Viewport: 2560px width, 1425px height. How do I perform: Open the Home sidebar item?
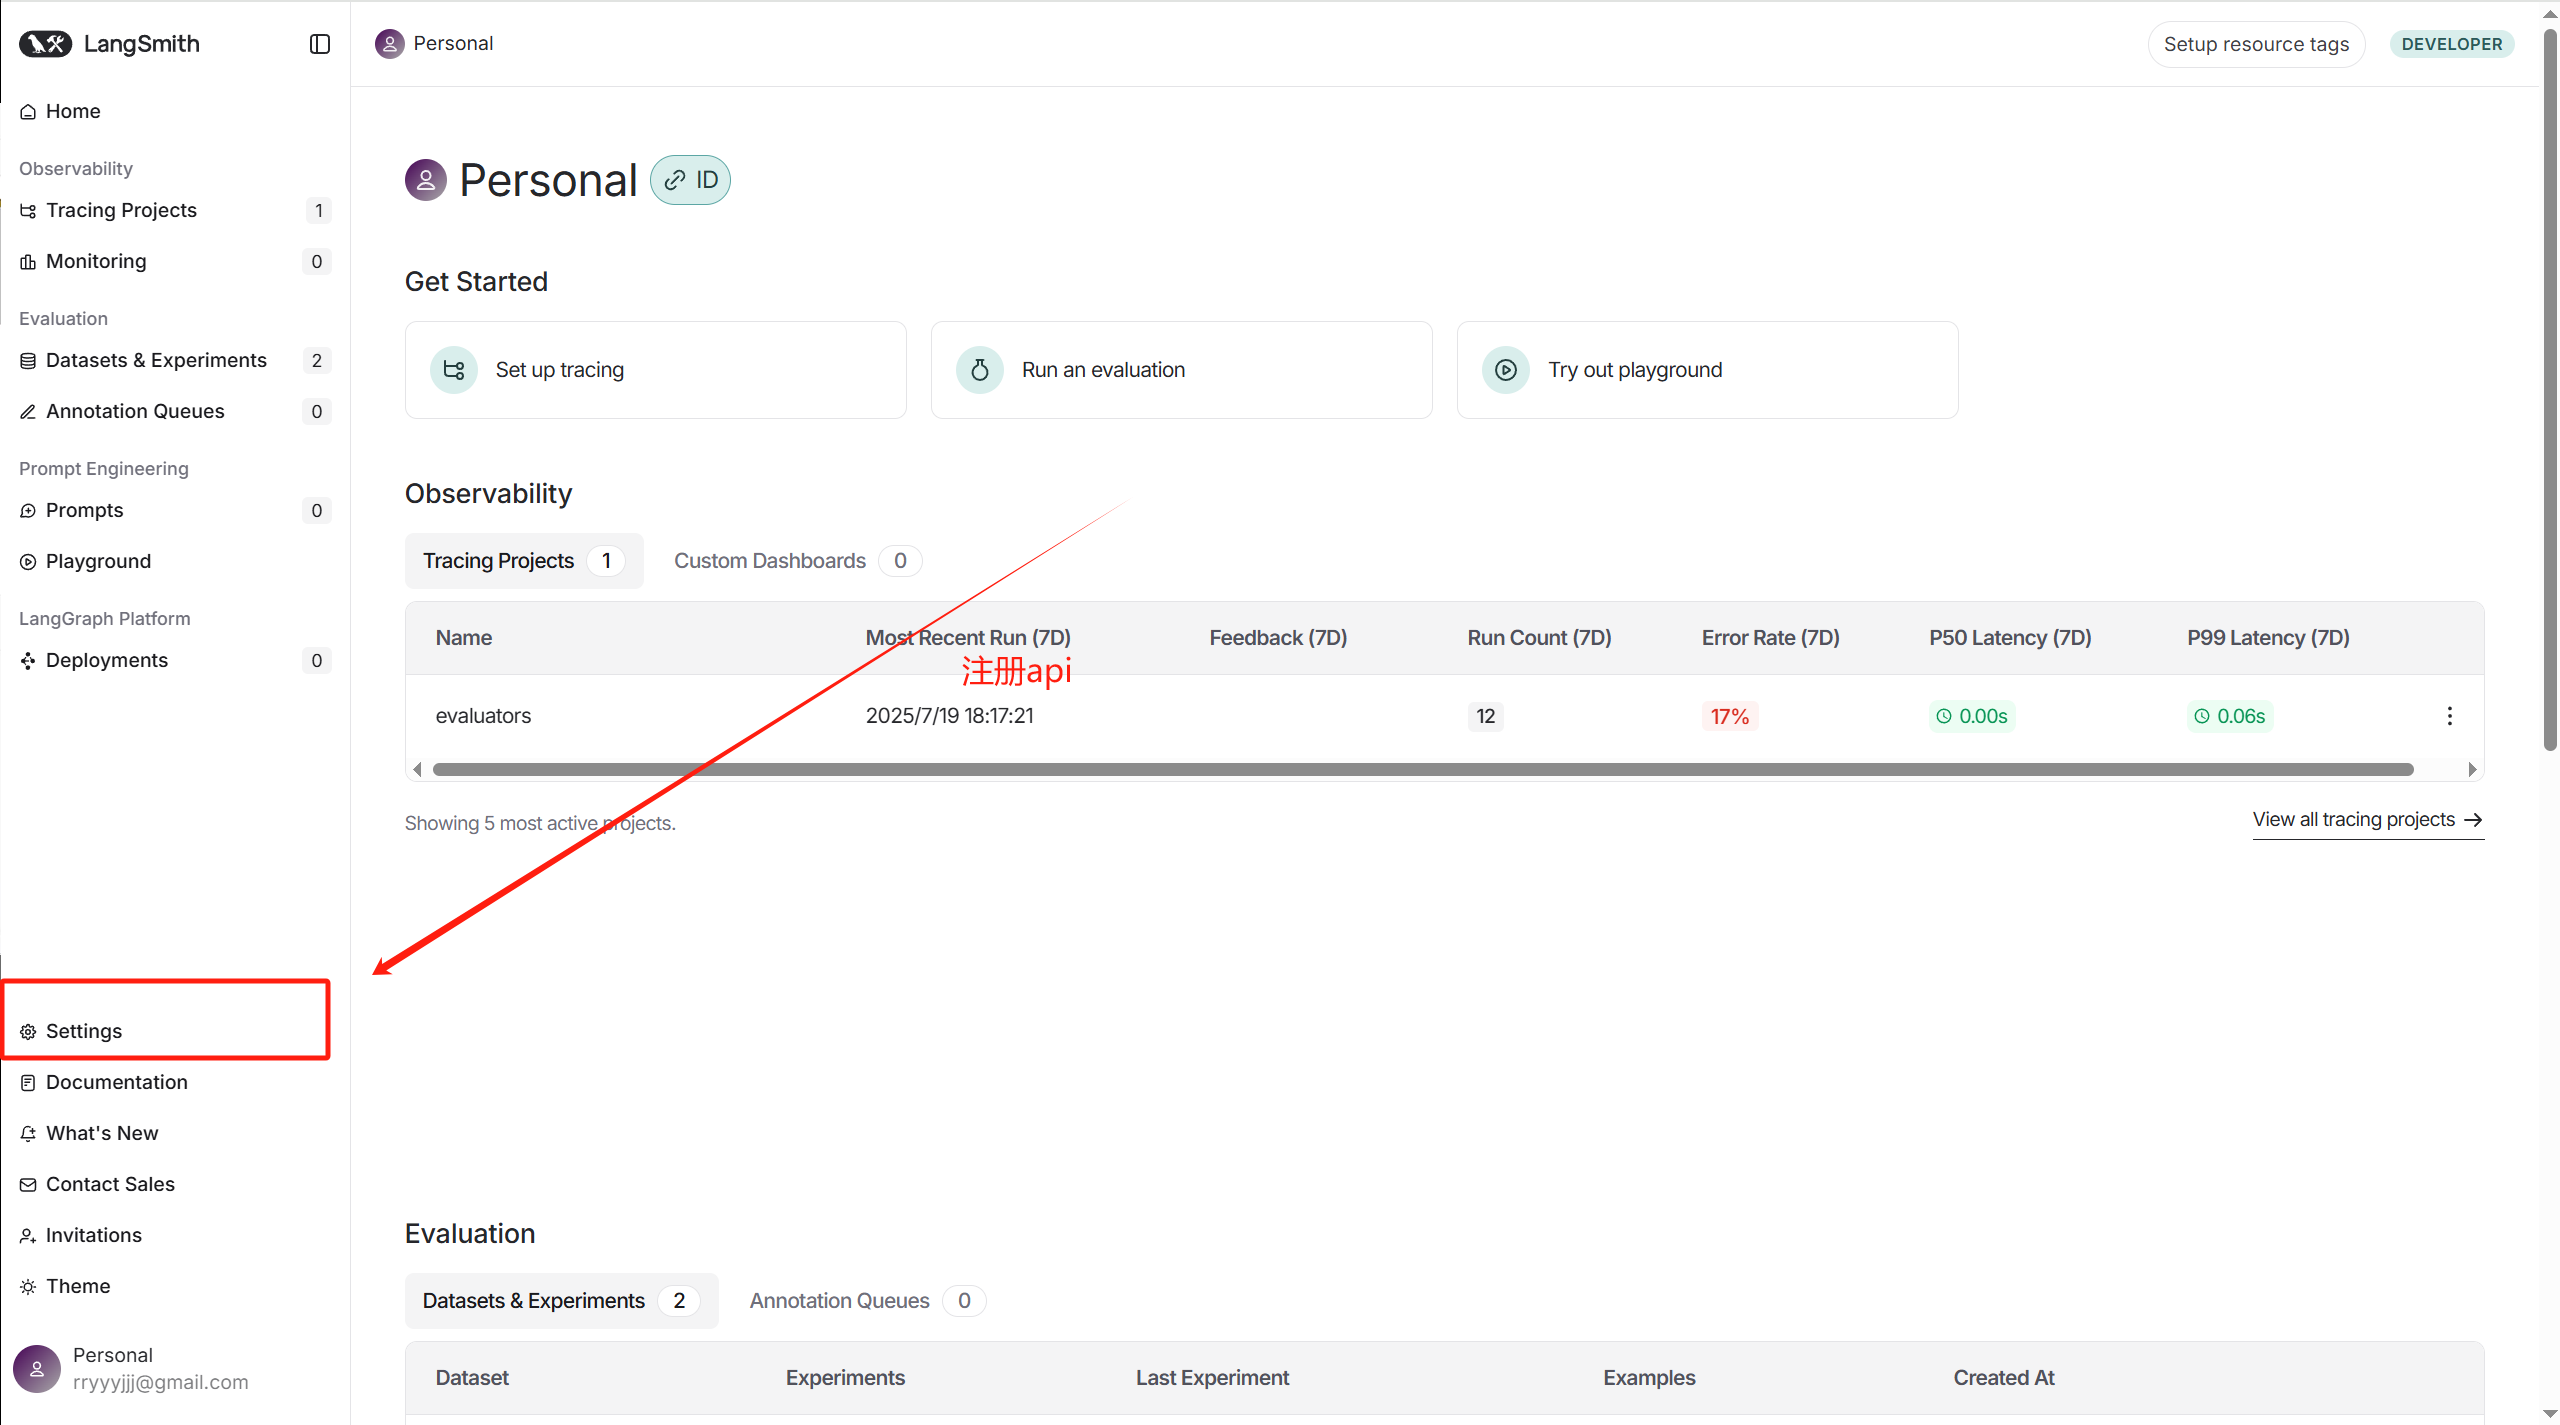point(175,111)
